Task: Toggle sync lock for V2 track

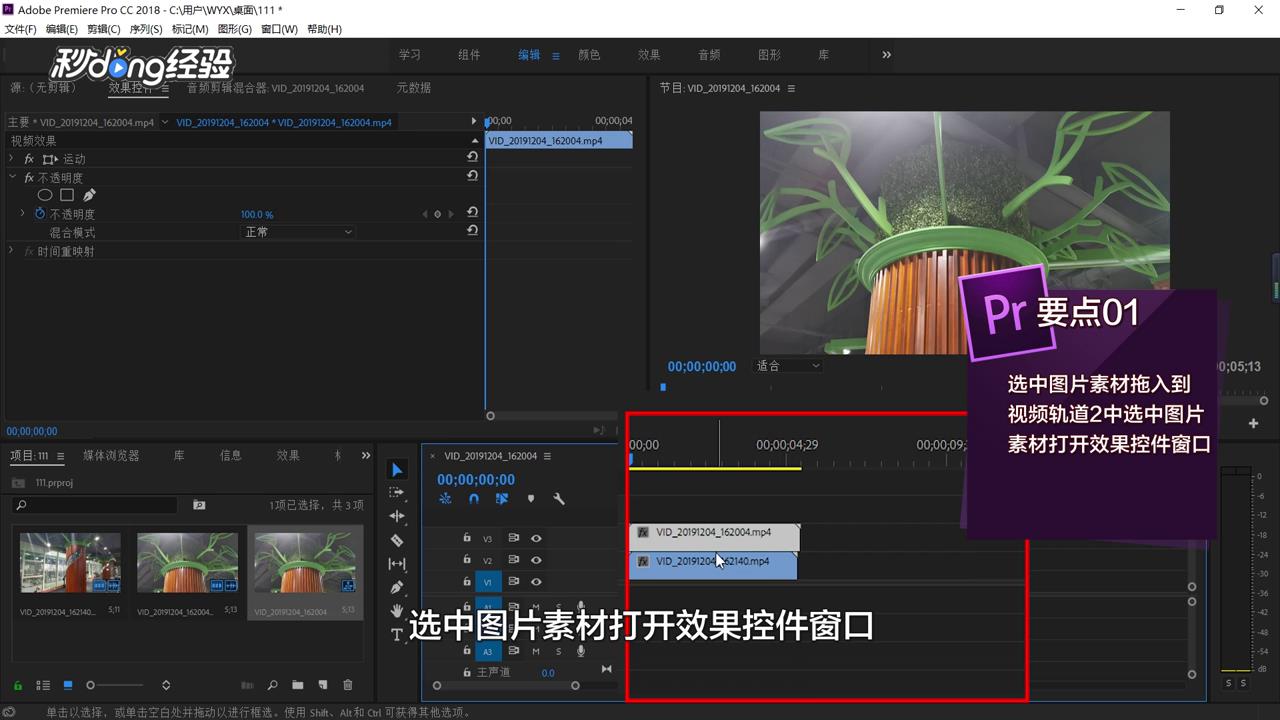Action: pos(514,560)
